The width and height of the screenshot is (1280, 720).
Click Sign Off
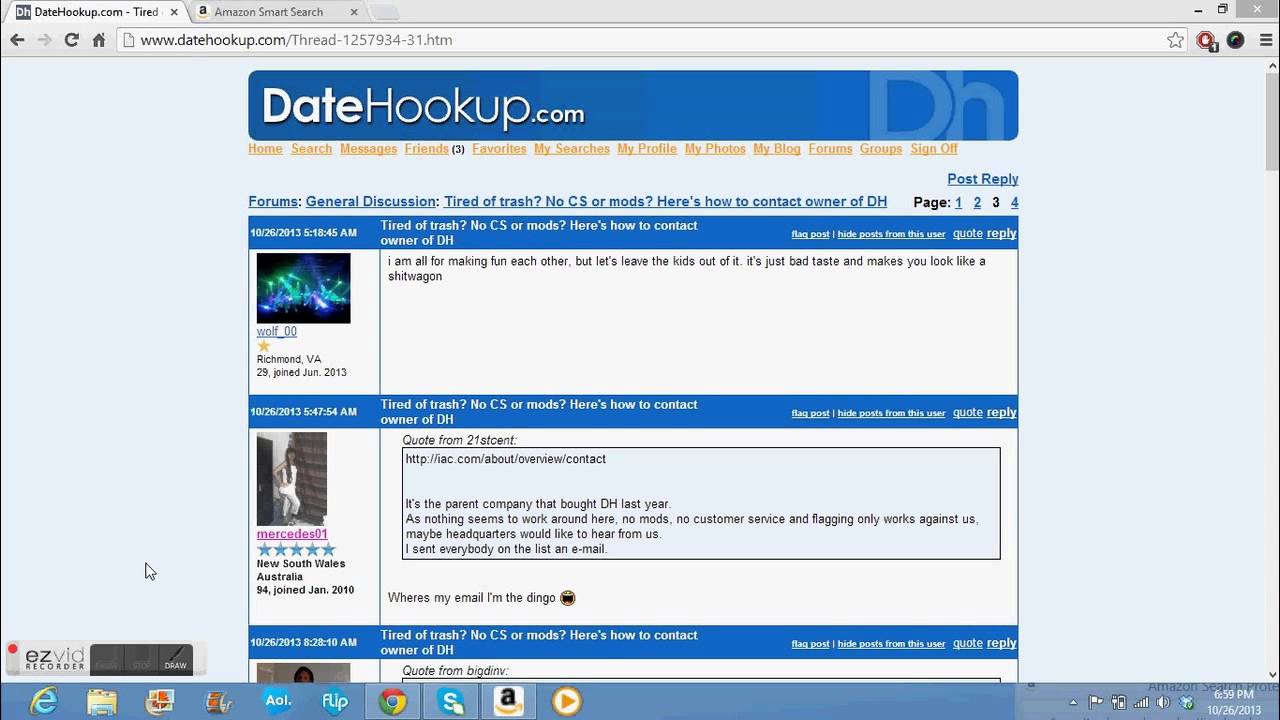pyautogui.click(x=934, y=148)
